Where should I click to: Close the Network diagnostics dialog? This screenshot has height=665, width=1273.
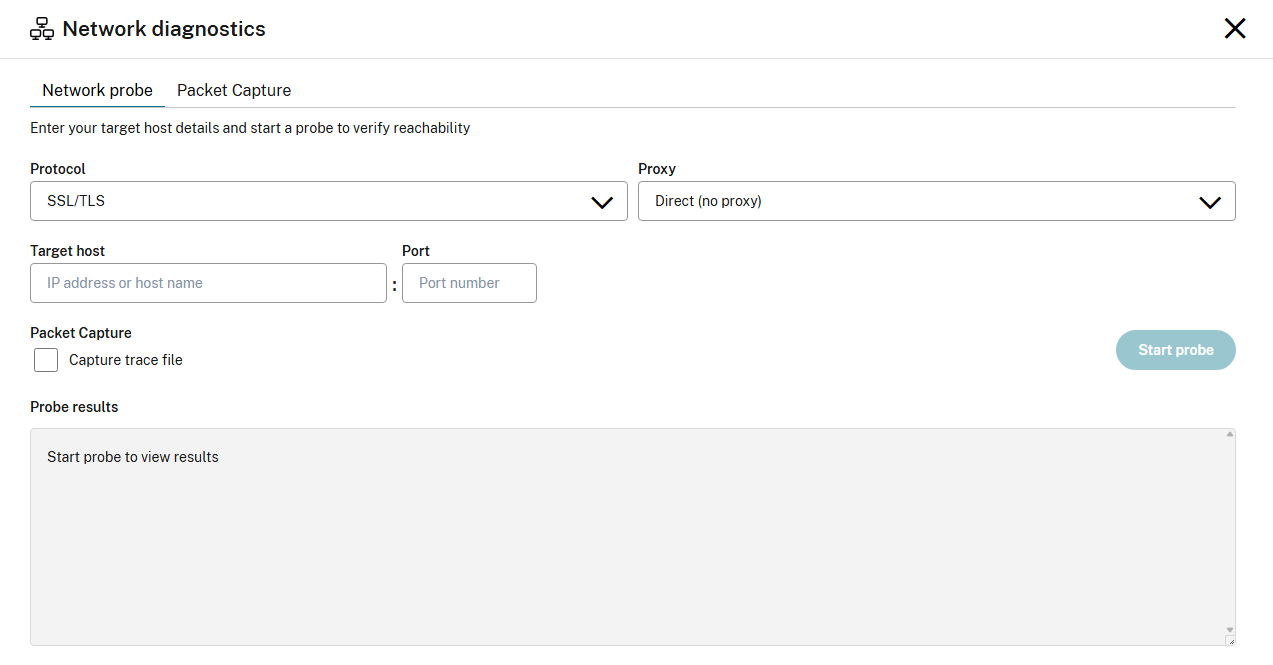(x=1235, y=29)
